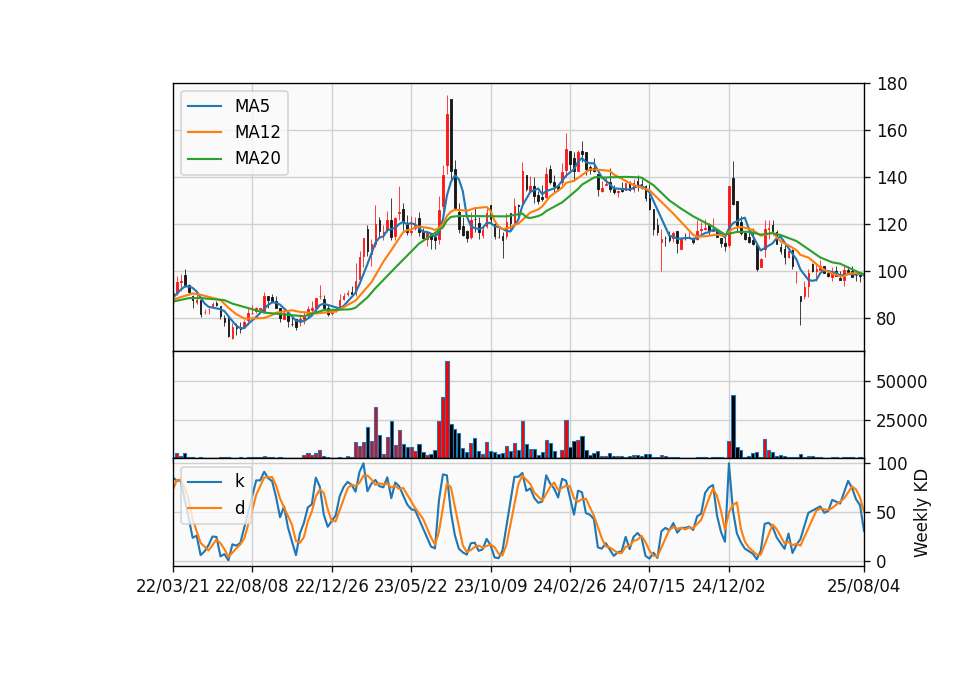
Task: Click the 23/05/22 date tick label
Action: (x=411, y=586)
